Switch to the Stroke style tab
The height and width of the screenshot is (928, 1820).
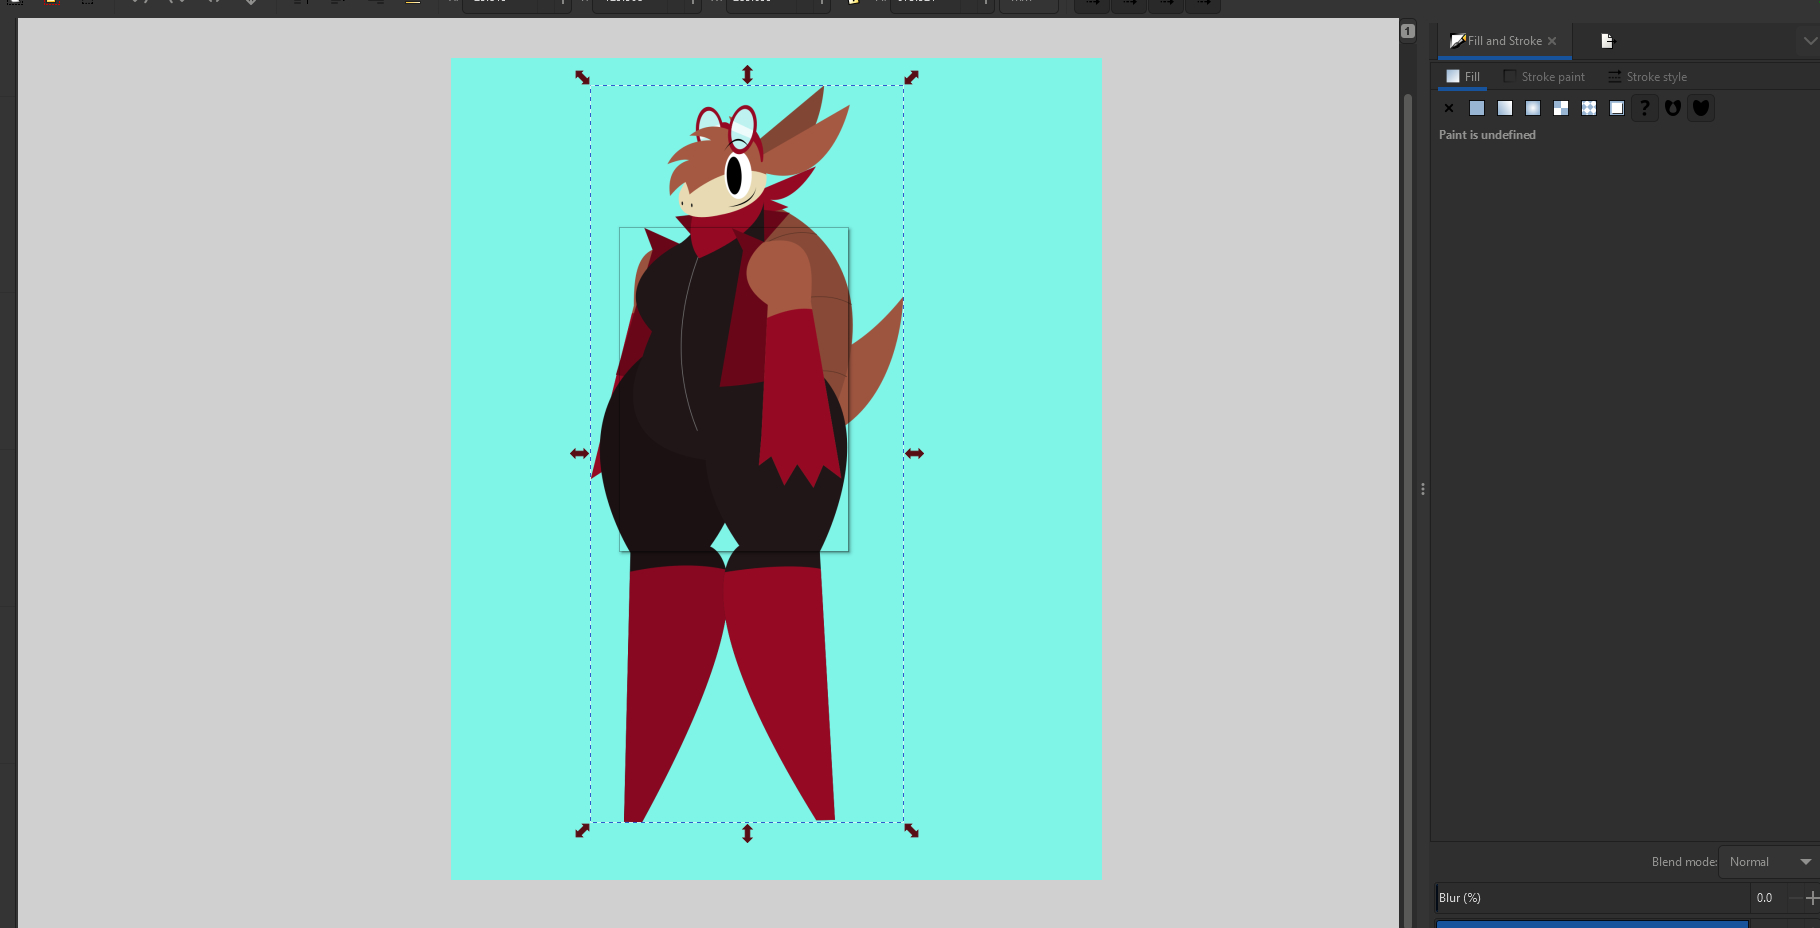click(1648, 77)
